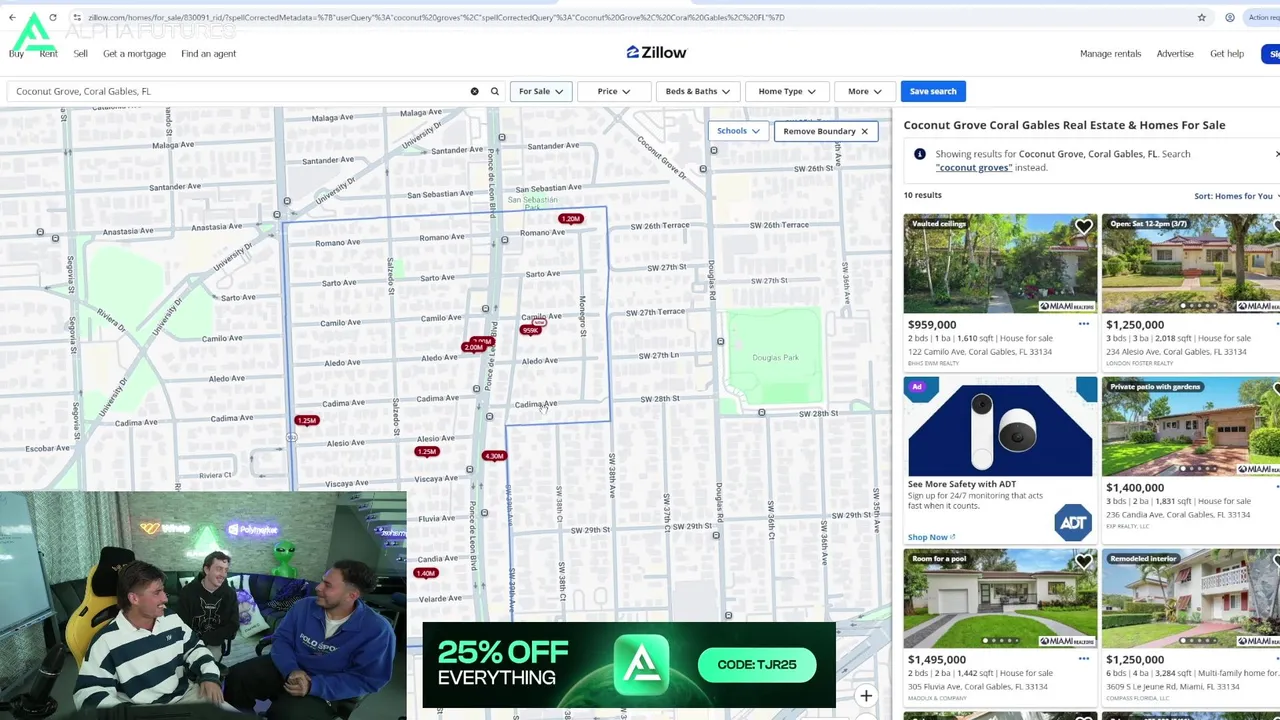Change the Sort: Homes for You option
1280x720 pixels.
1236,196
